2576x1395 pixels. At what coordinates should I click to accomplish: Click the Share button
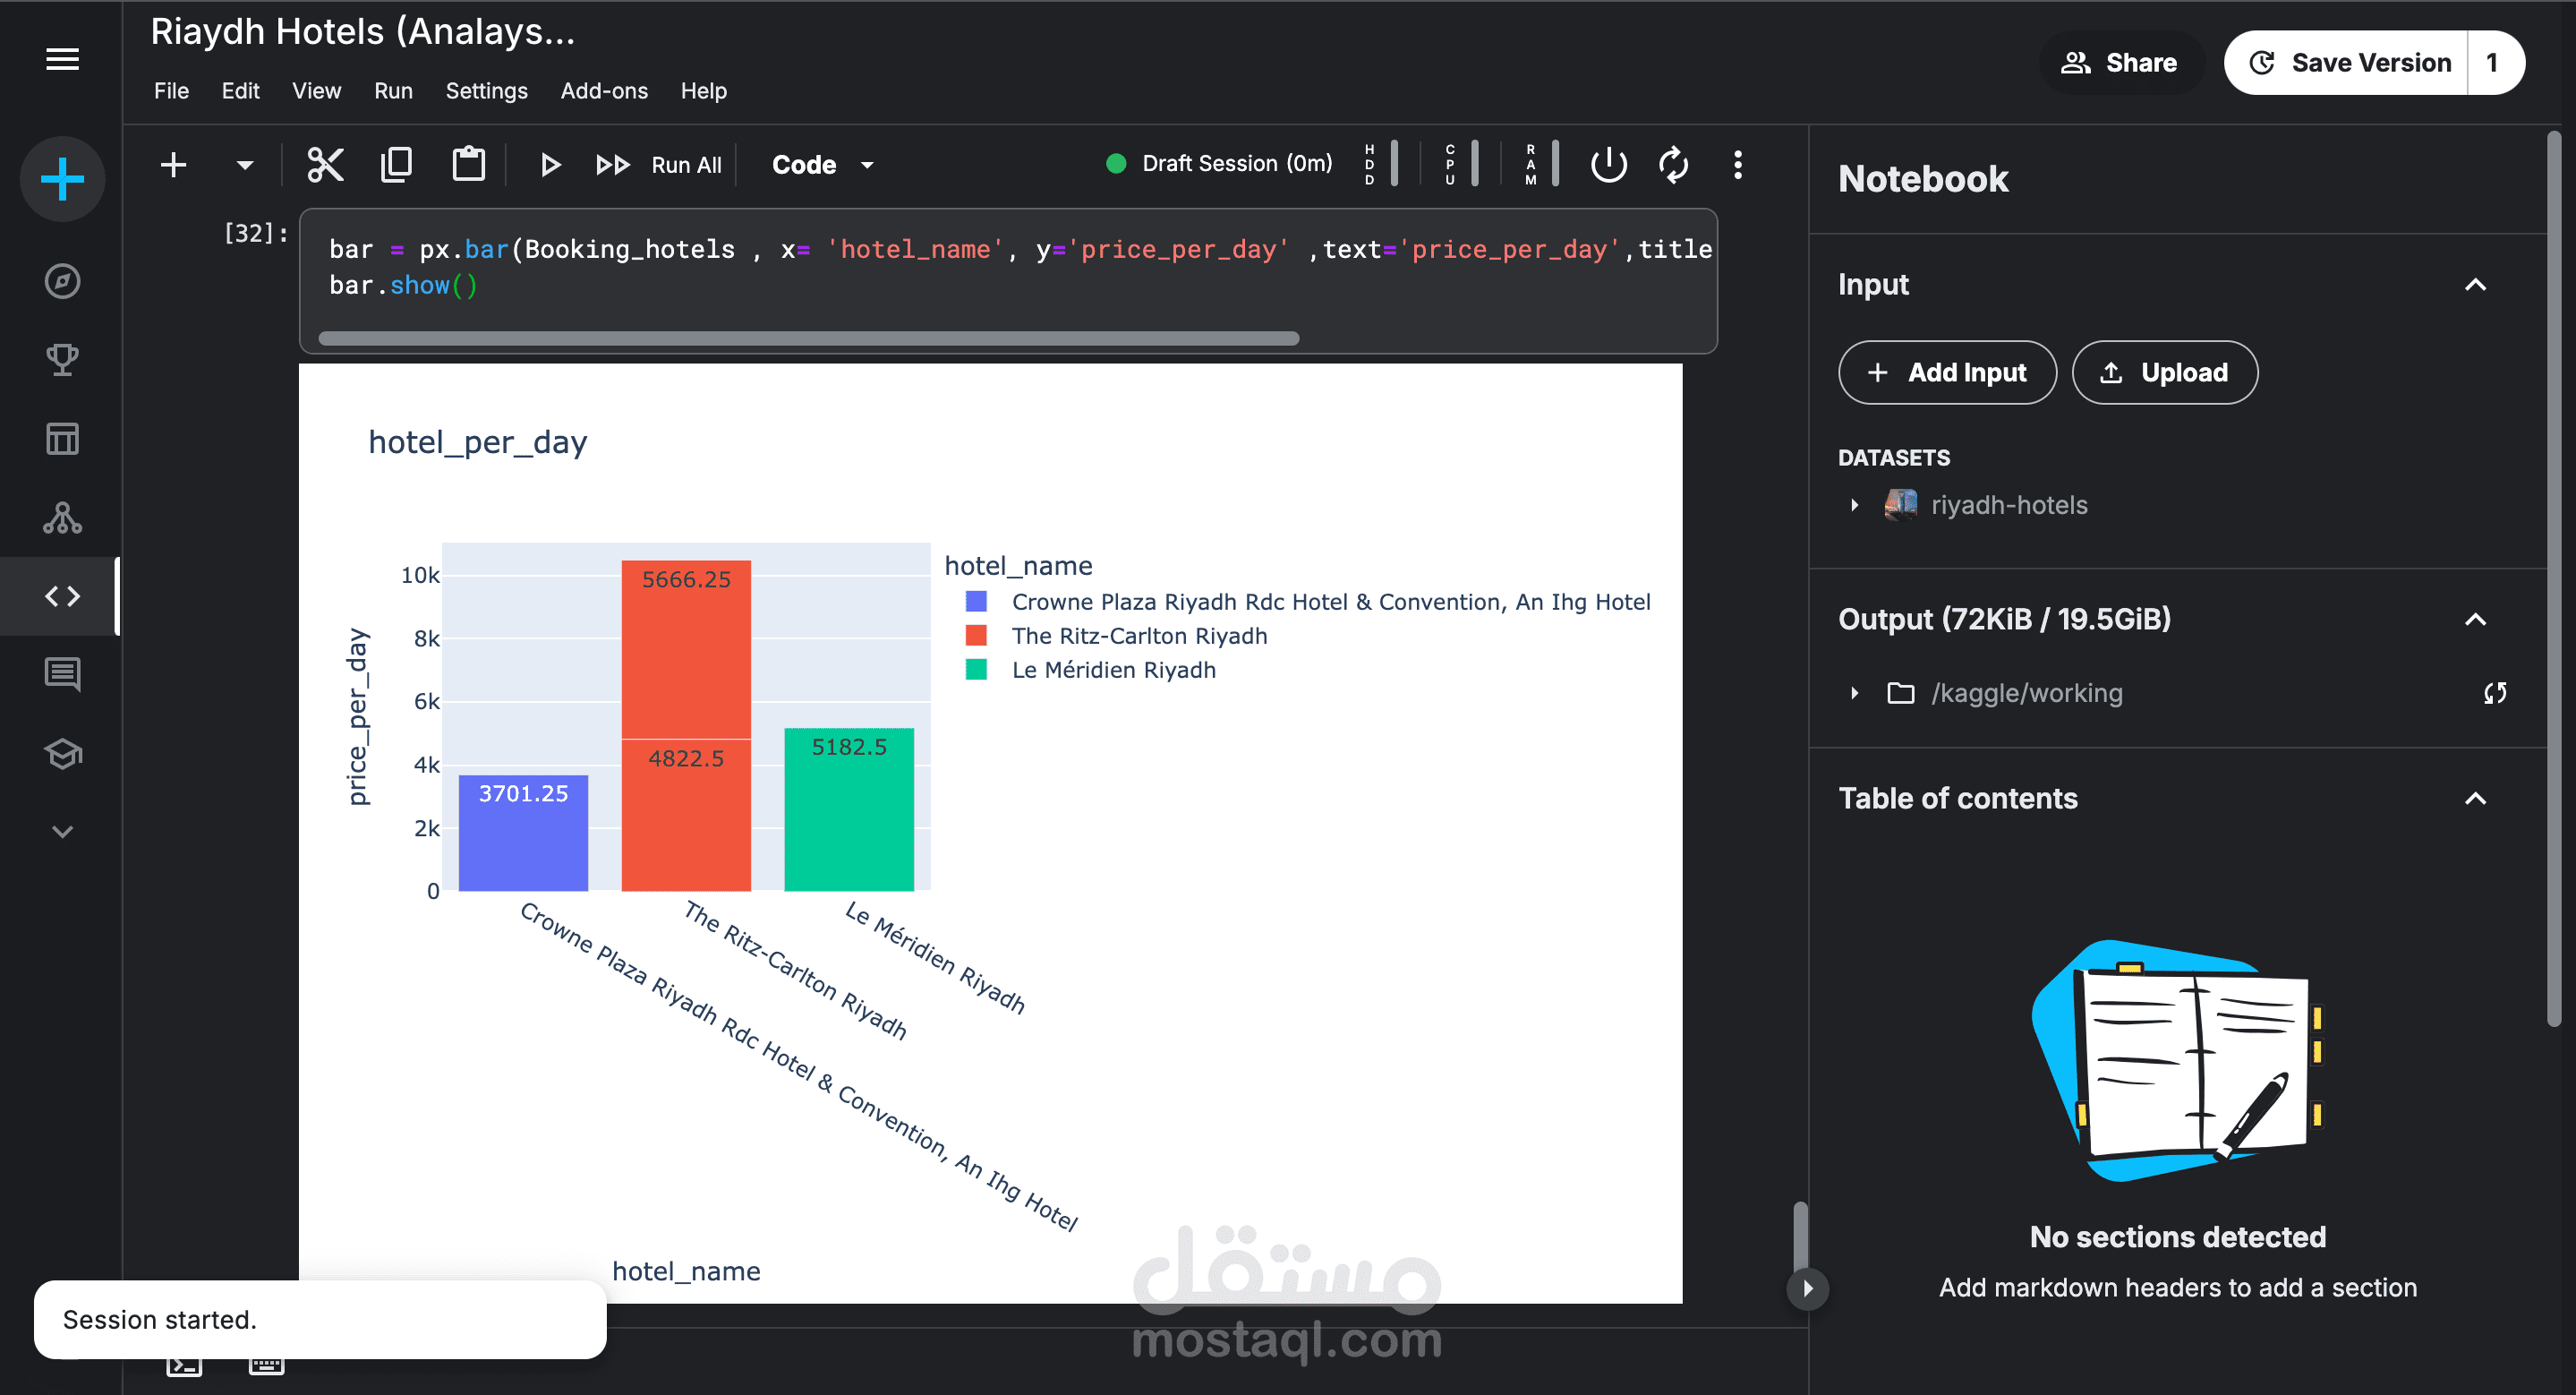tap(2120, 63)
